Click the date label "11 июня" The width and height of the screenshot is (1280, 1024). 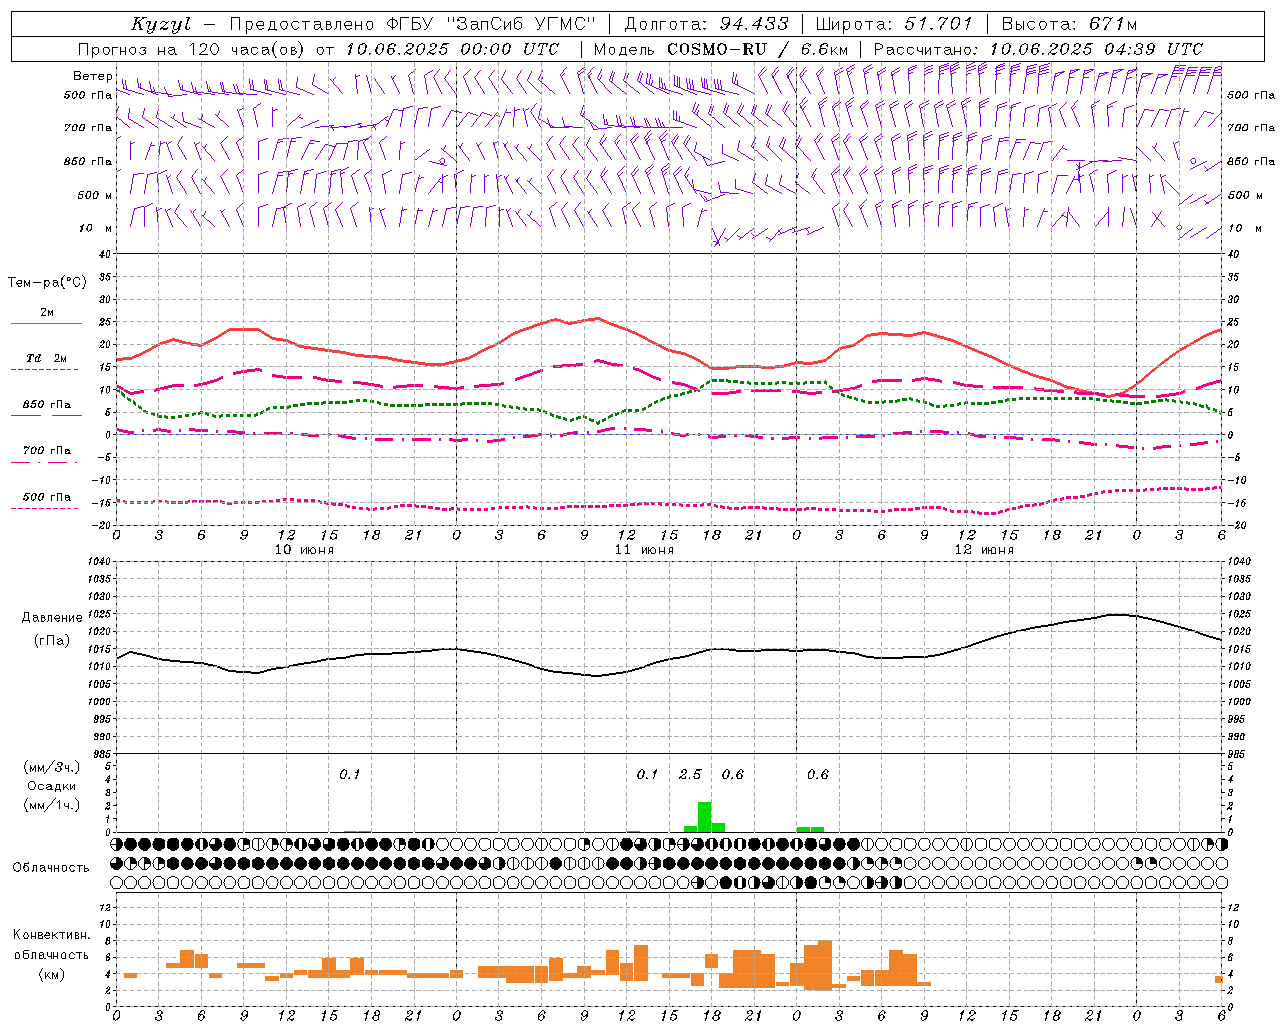644,550
